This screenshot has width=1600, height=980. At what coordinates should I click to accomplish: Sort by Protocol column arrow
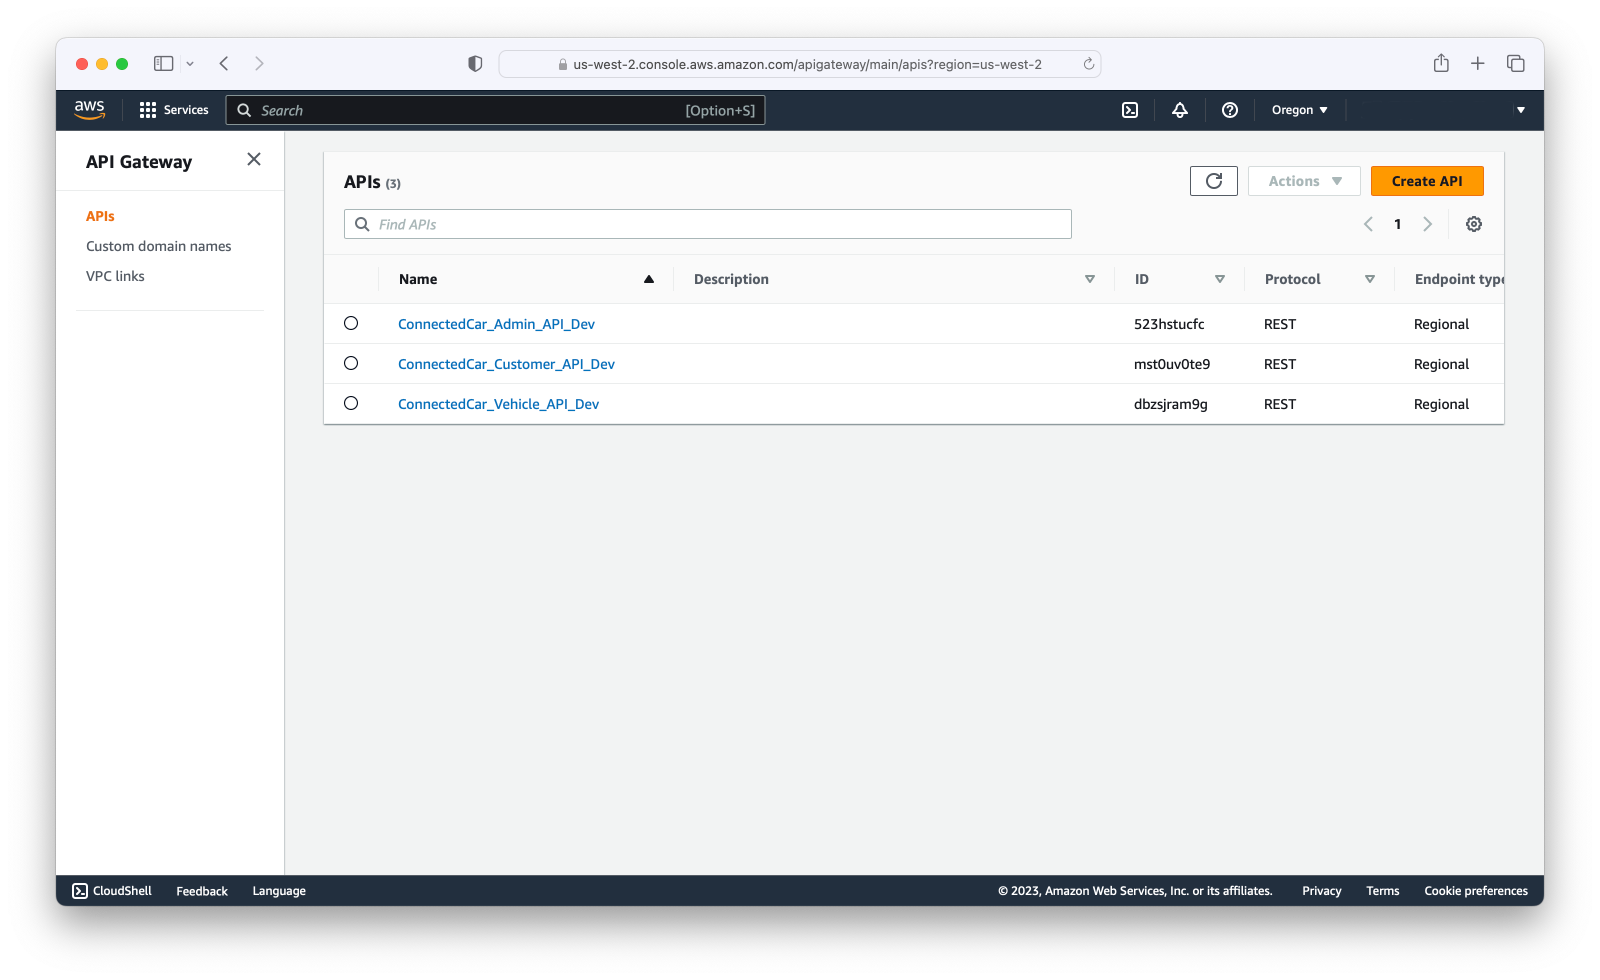click(x=1370, y=279)
